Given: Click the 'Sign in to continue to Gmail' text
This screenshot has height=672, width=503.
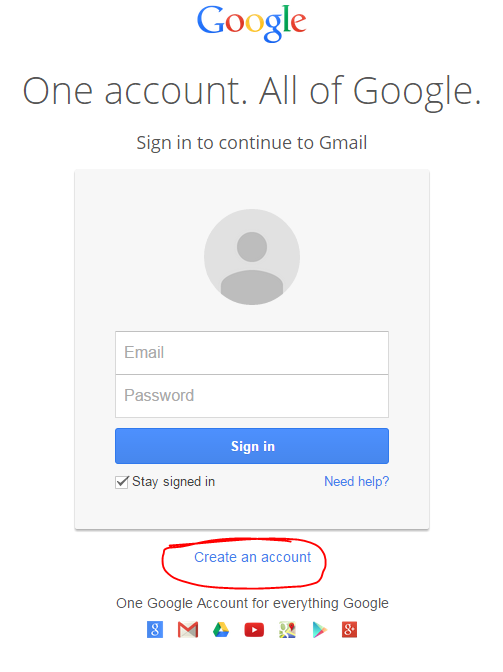Looking at the screenshot, I should [x=252, y=144].
